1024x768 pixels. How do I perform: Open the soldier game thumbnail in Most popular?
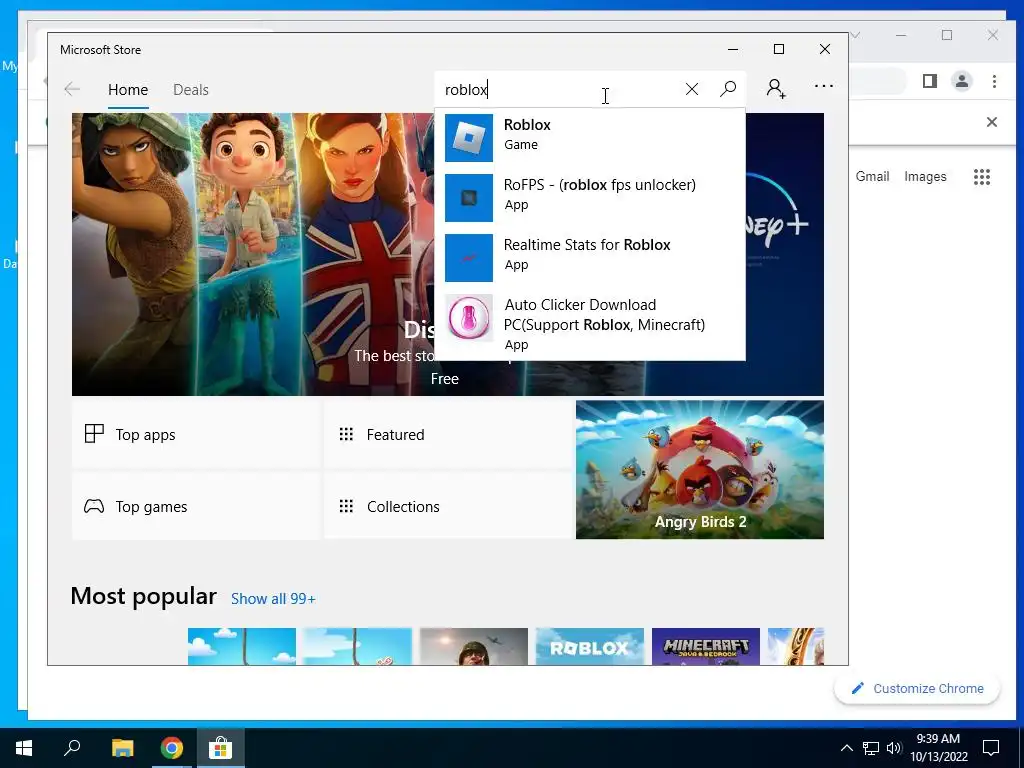[473, 647]
